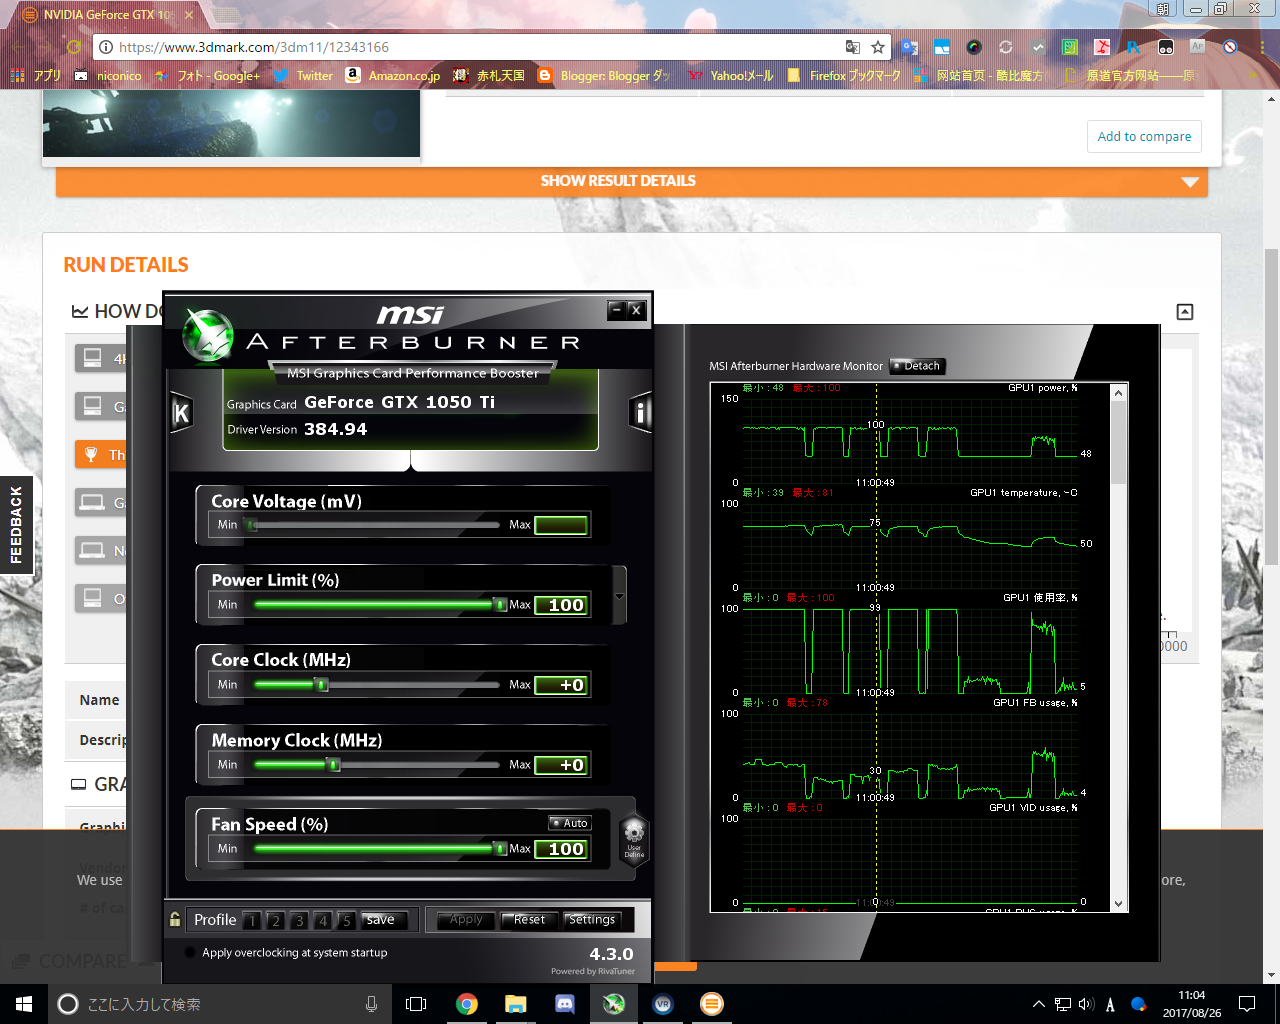Select Afterburner profile slot 3
Image resolution: width=1280 pixels, height=1024 pixels.
click(299, 921)
